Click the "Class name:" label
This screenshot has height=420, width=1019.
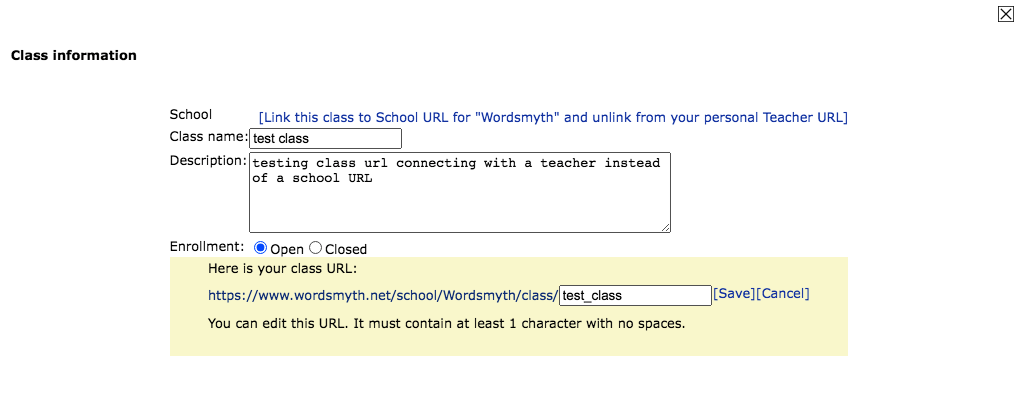(208, 136)
